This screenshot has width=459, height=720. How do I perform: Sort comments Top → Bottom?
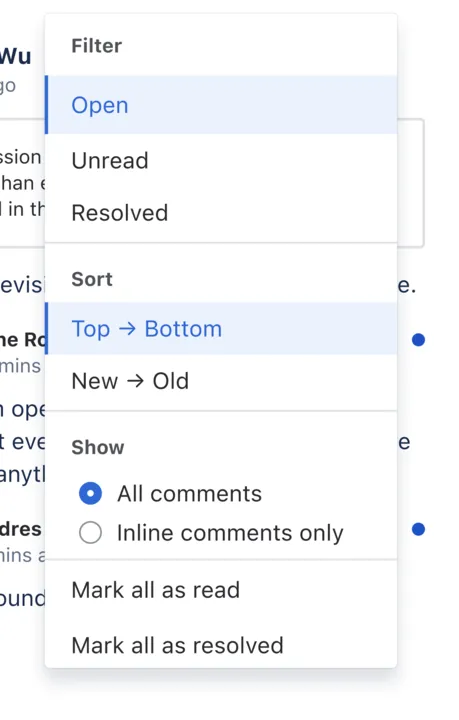click(221, 329)
